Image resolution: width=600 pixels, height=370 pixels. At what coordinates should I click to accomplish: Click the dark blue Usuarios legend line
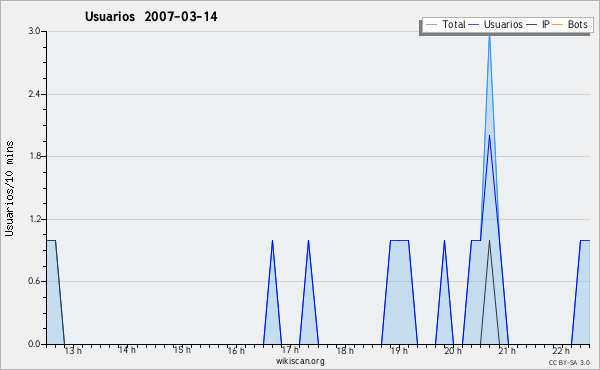pos(474,25)
